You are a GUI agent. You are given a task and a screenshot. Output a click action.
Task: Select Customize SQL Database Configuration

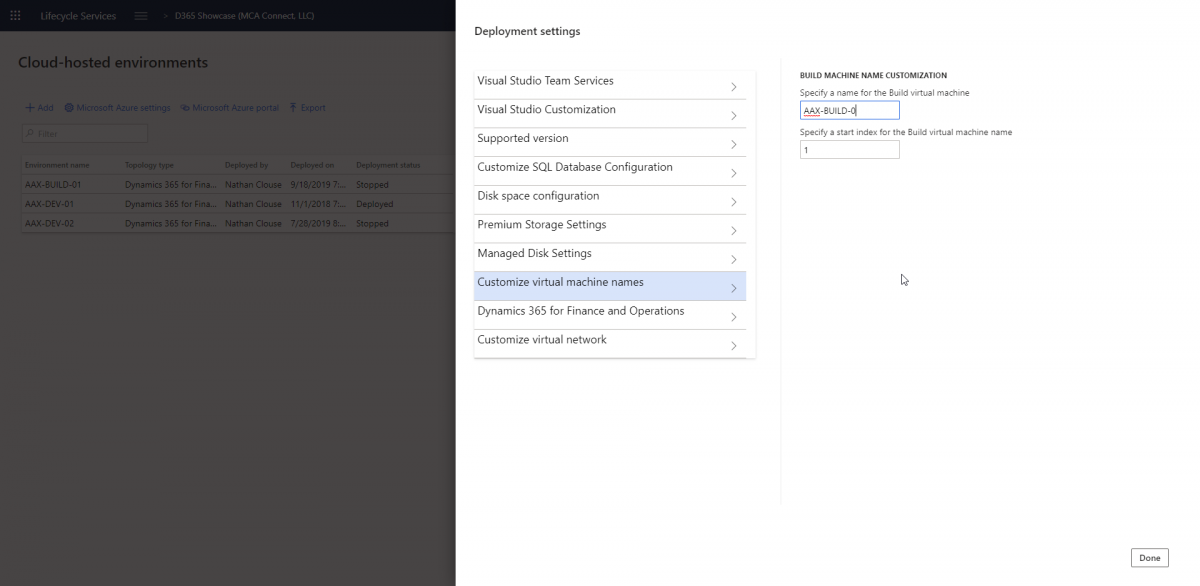point(610,171)
